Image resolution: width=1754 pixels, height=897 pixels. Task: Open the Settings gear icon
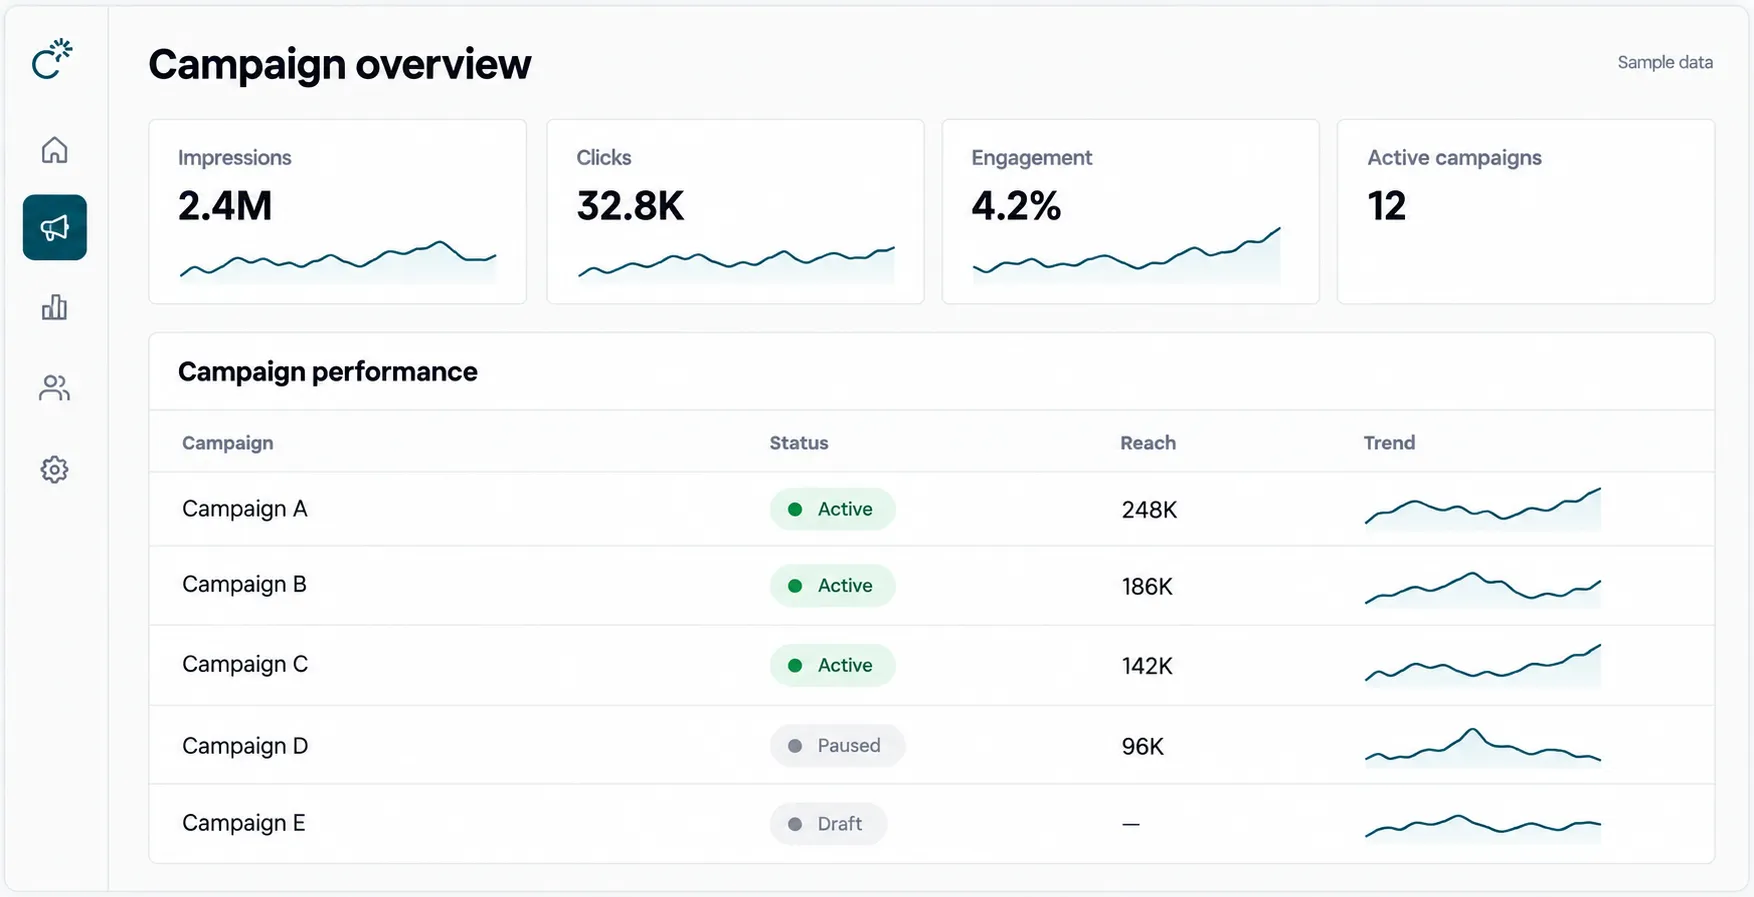pyautogui.click(x=55, y=469)
